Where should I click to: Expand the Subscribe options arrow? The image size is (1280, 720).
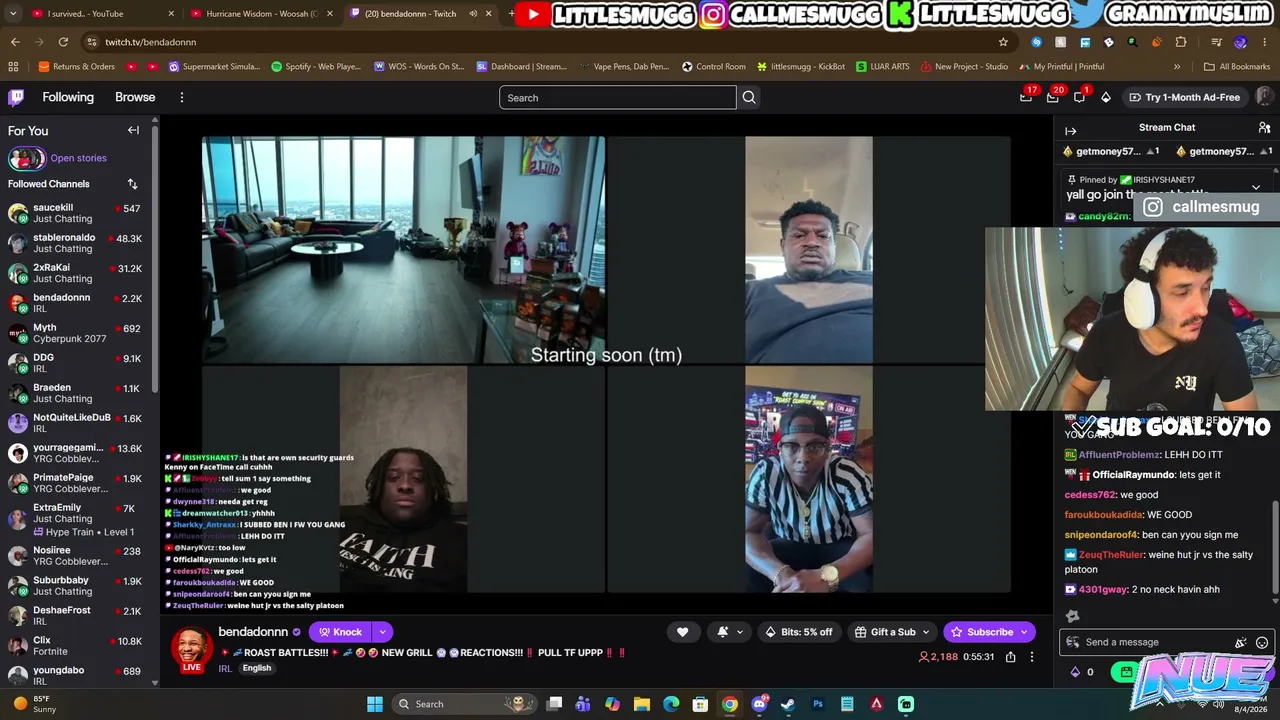point(1024,632)
